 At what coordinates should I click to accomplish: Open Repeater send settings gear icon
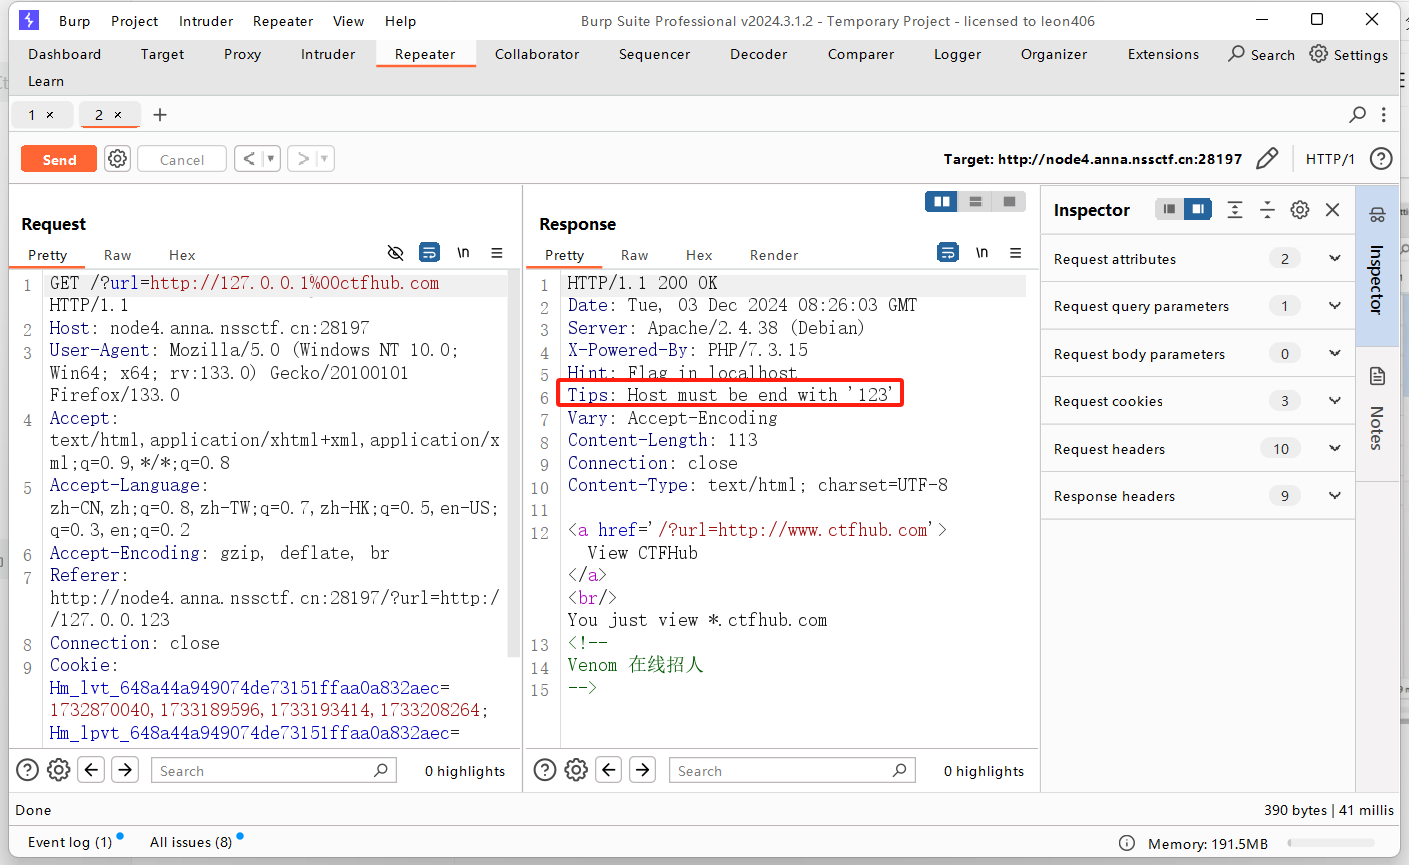click(x=118, y=159)
